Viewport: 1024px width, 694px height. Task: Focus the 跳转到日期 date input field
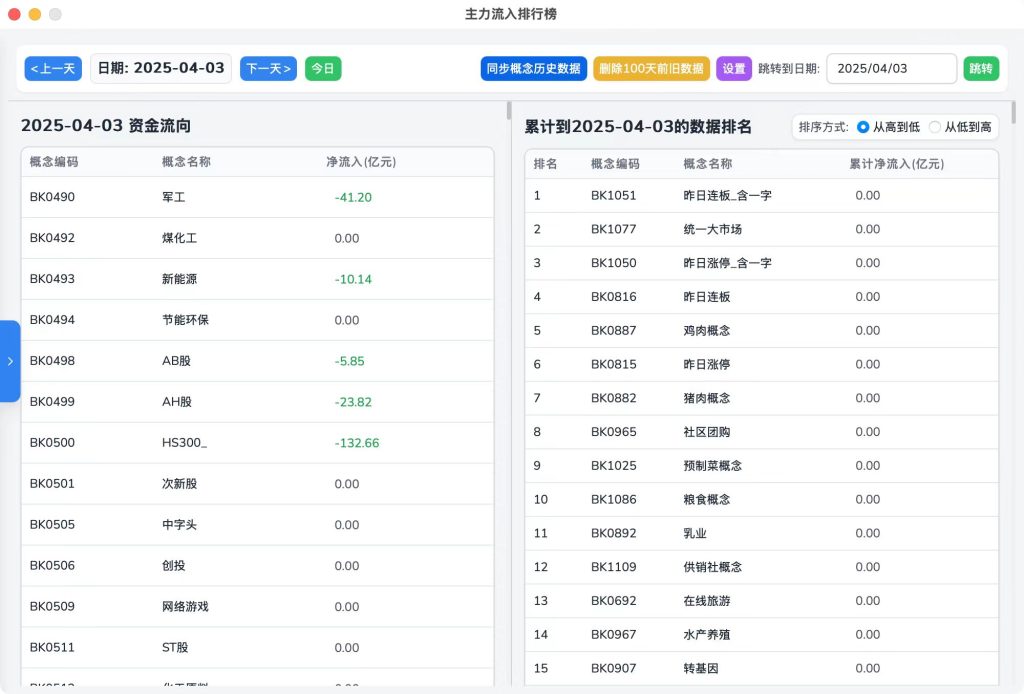891,69
